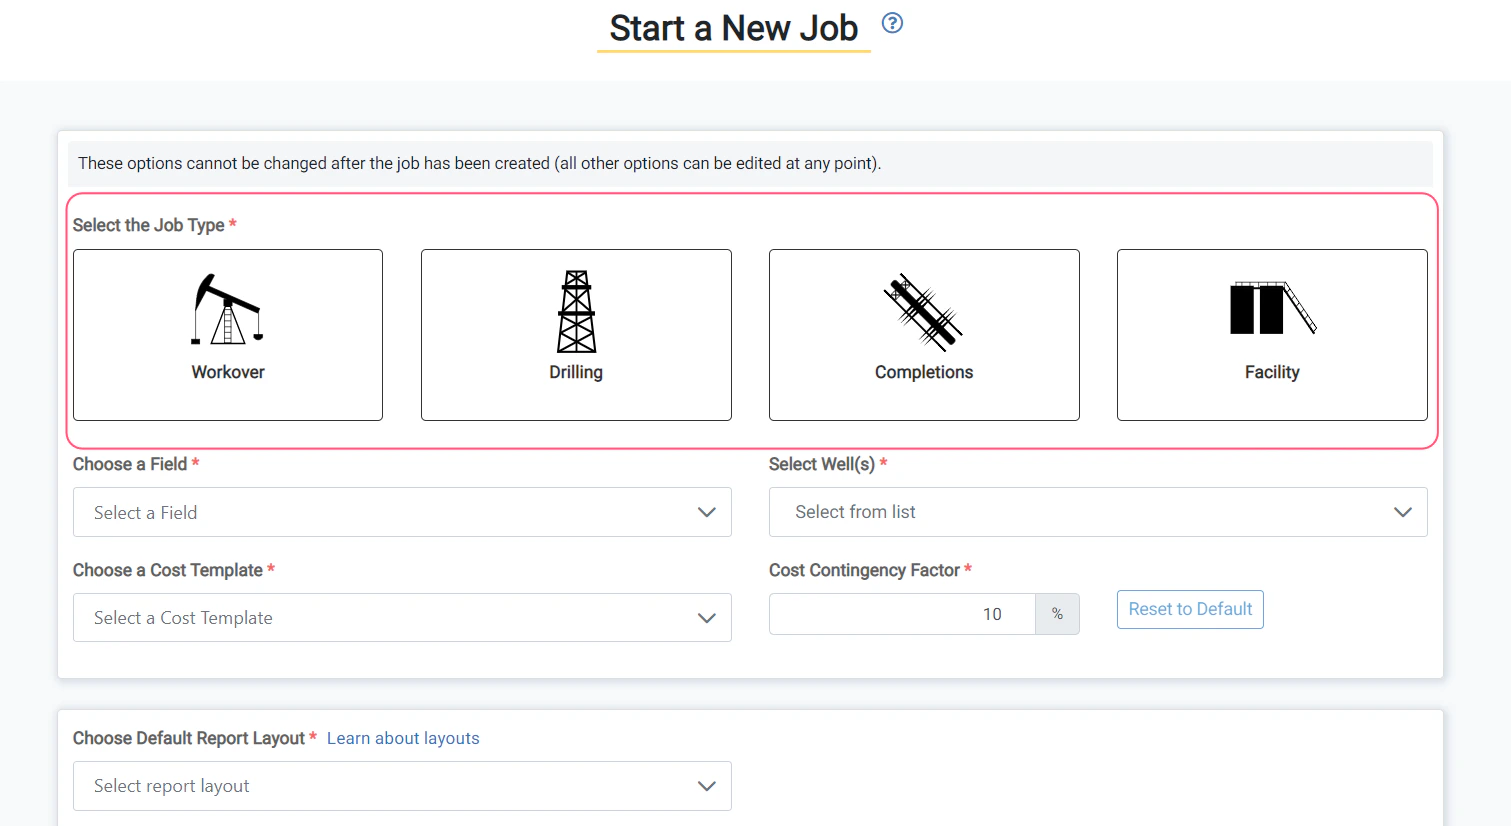Click the chevron on the Select Well(s) dropdown
This screenshot has width=1511, height=826.
click(1402, 512)
